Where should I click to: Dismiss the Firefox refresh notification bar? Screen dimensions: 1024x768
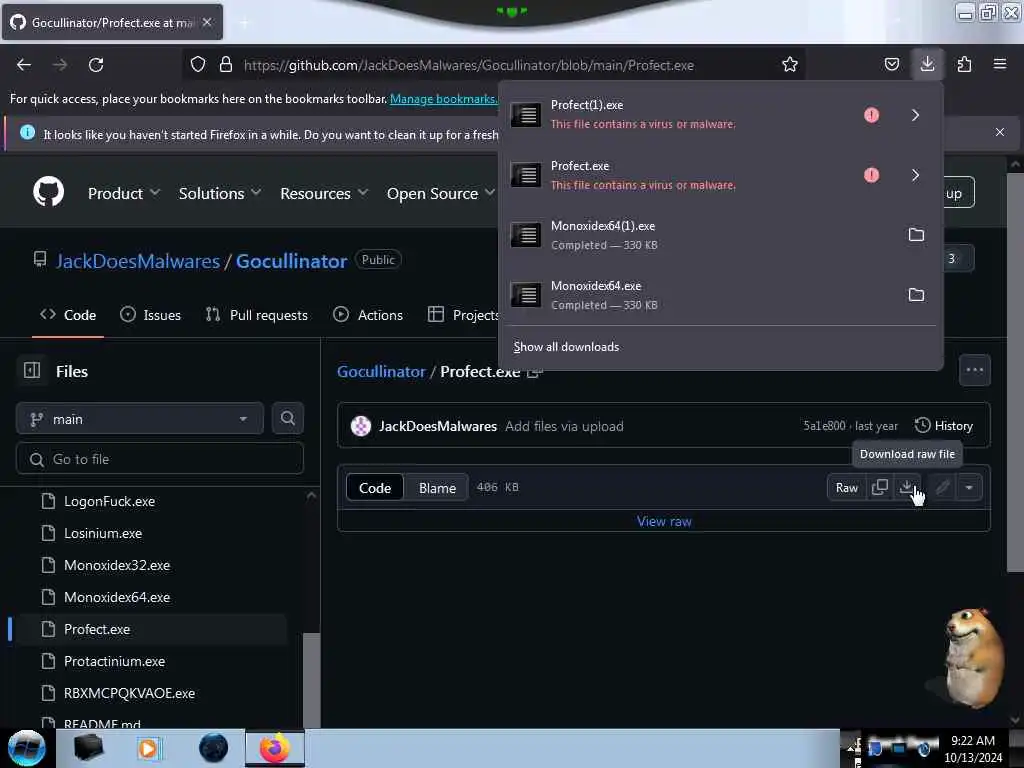[x=999, y=132]
